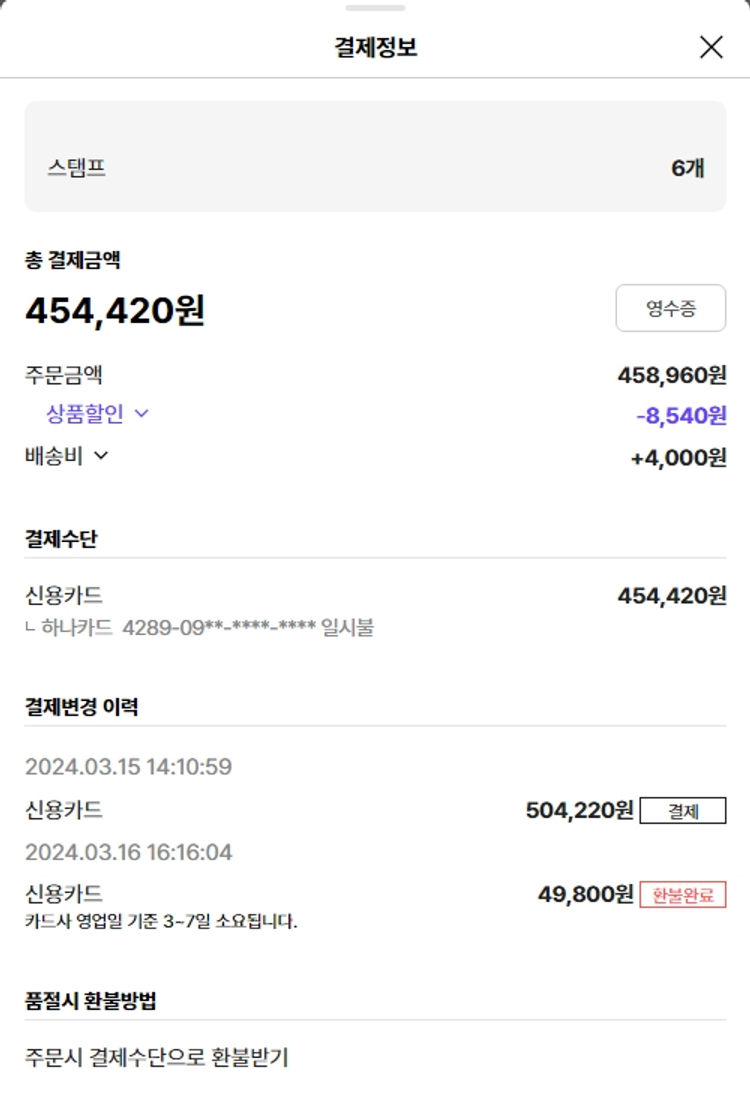Click the 6개 stamp count
The height and width of the screenshot is (1107, 750).
[687, 168]
